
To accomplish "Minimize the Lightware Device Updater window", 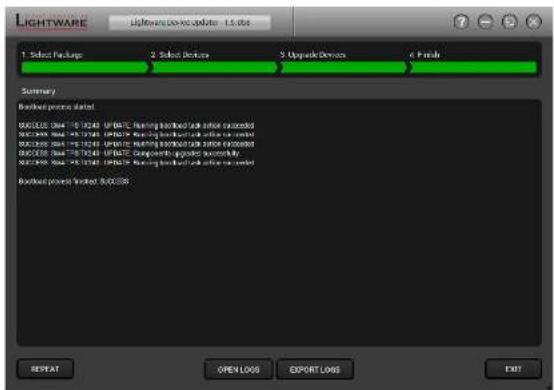I will tap(485, 22).
